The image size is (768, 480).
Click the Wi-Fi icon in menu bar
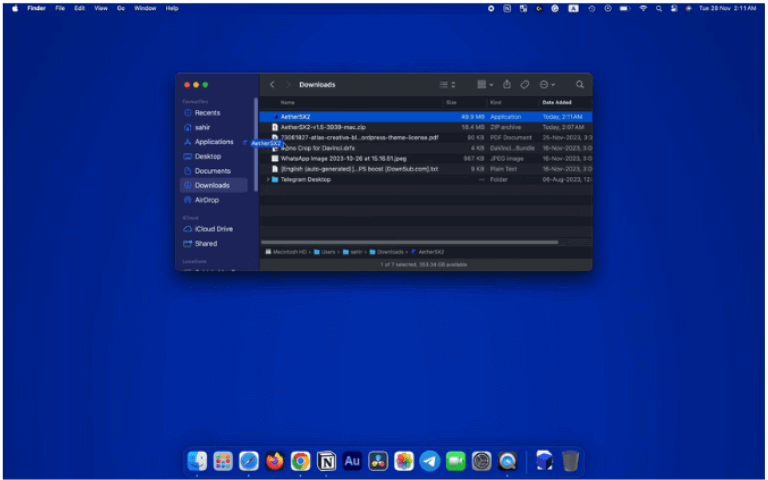643,8
